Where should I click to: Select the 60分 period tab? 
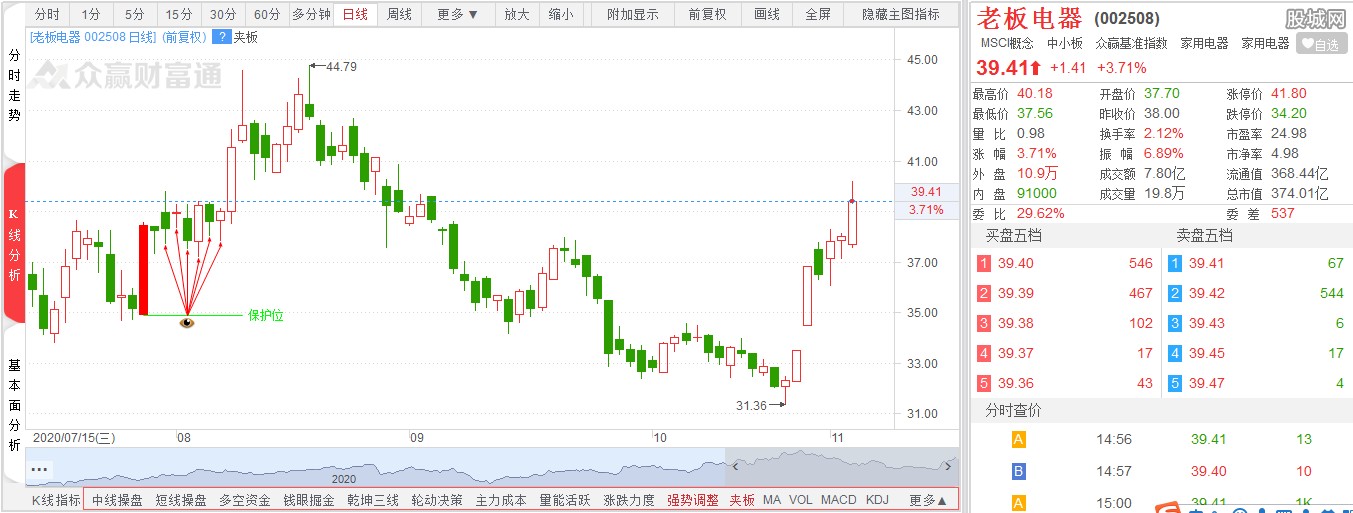(x=267, y=14)
